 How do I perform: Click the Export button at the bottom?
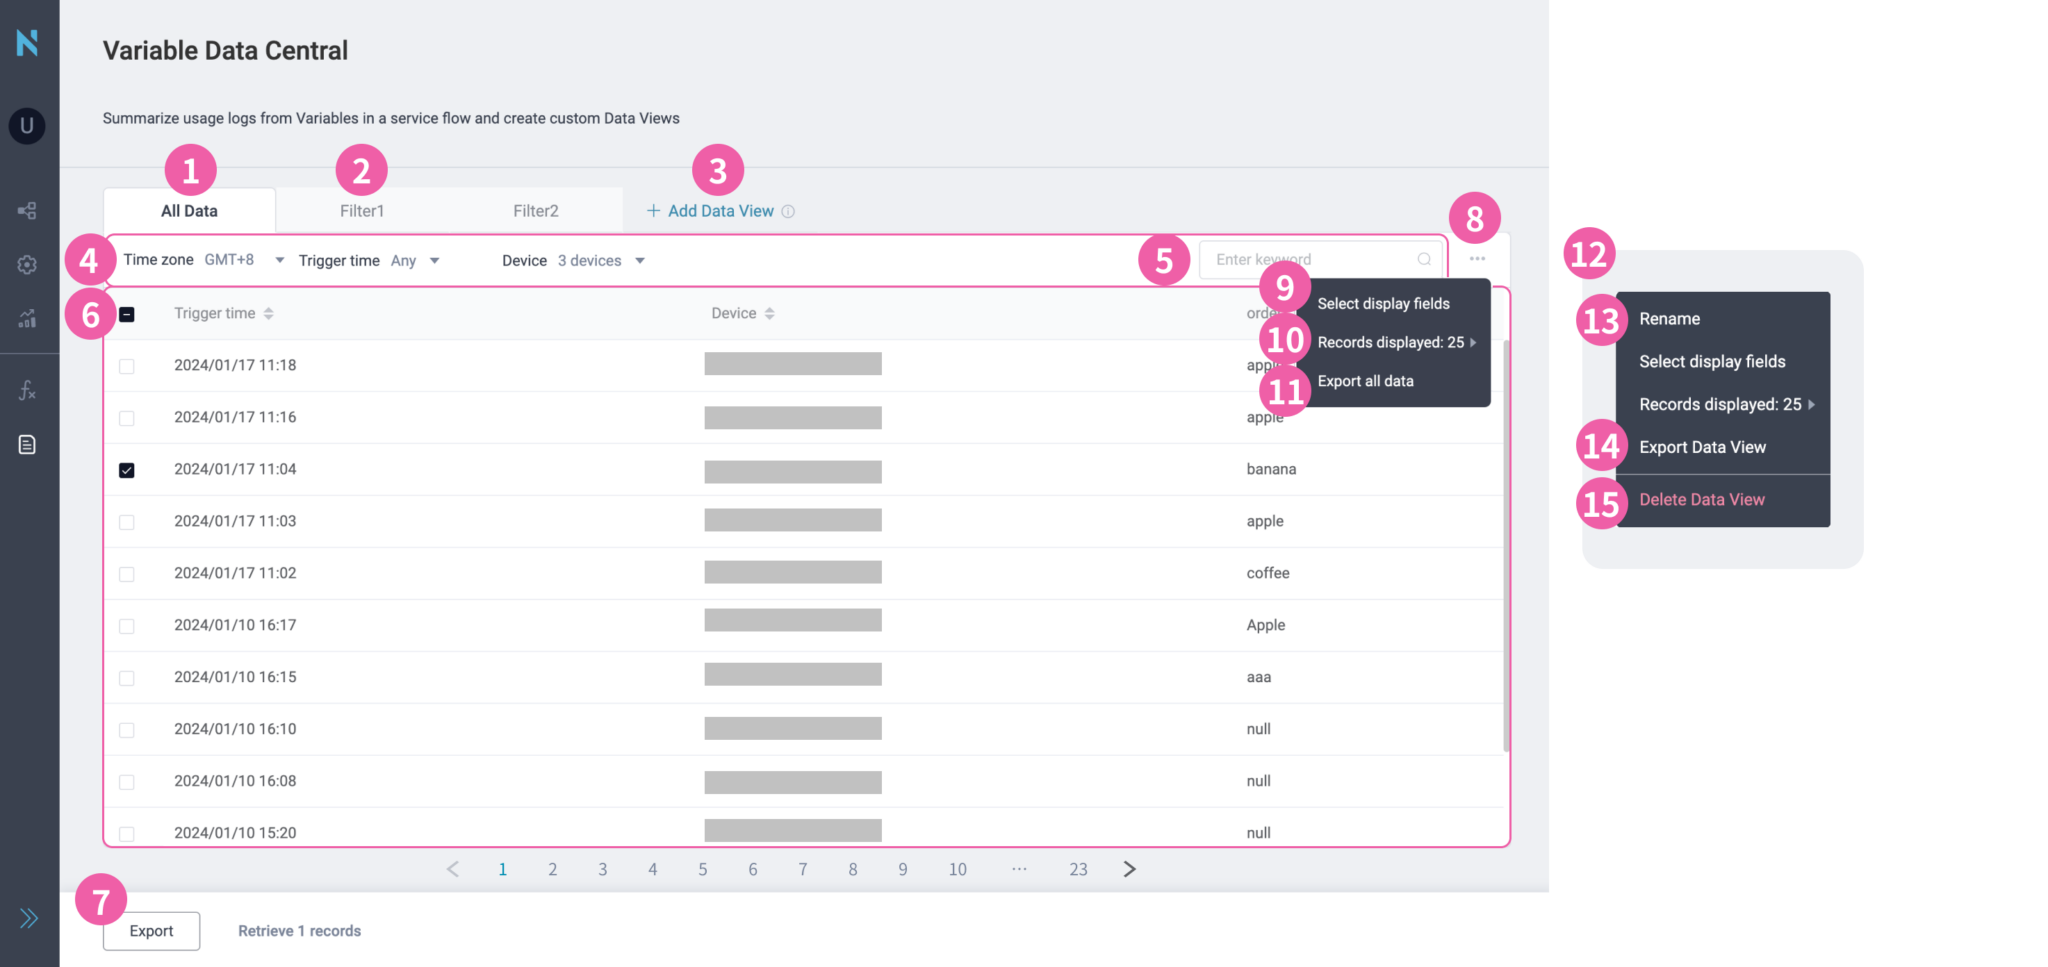point(151,930)
